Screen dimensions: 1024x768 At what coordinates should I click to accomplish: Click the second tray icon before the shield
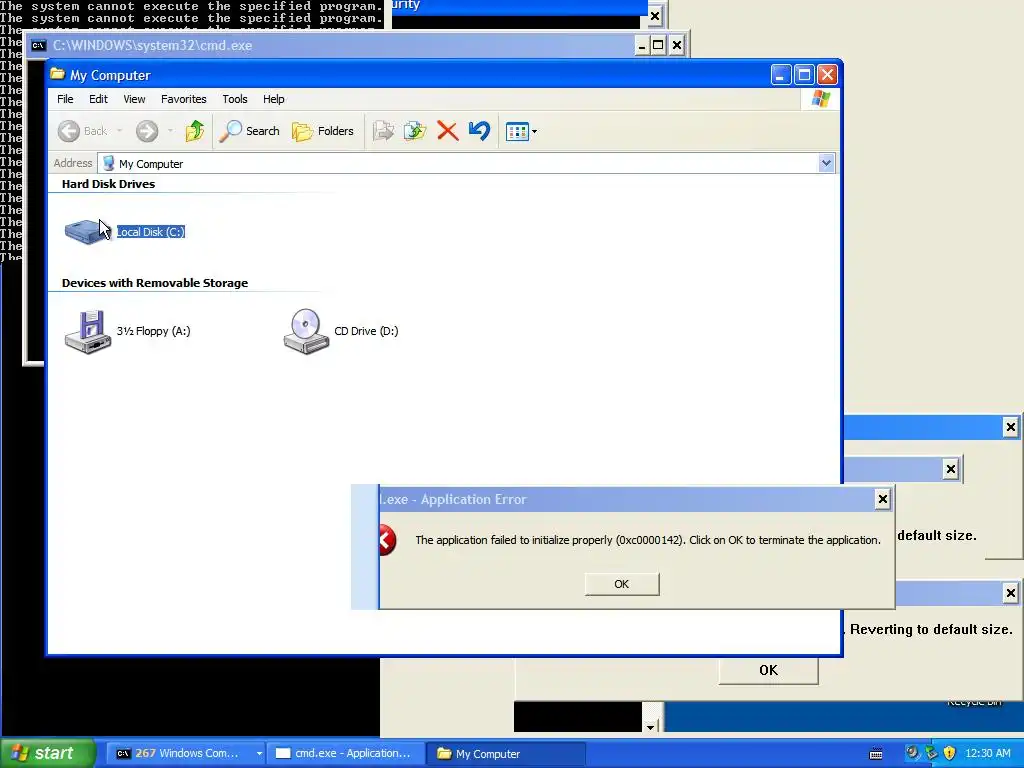coord(931,753)
